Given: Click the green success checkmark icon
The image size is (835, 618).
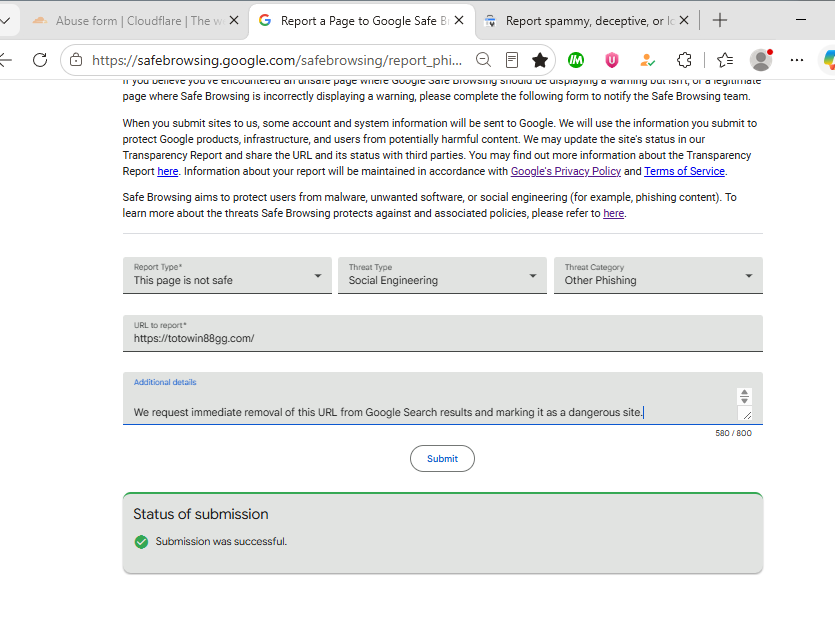Looking at the screenshot, I should coord(141,542).
